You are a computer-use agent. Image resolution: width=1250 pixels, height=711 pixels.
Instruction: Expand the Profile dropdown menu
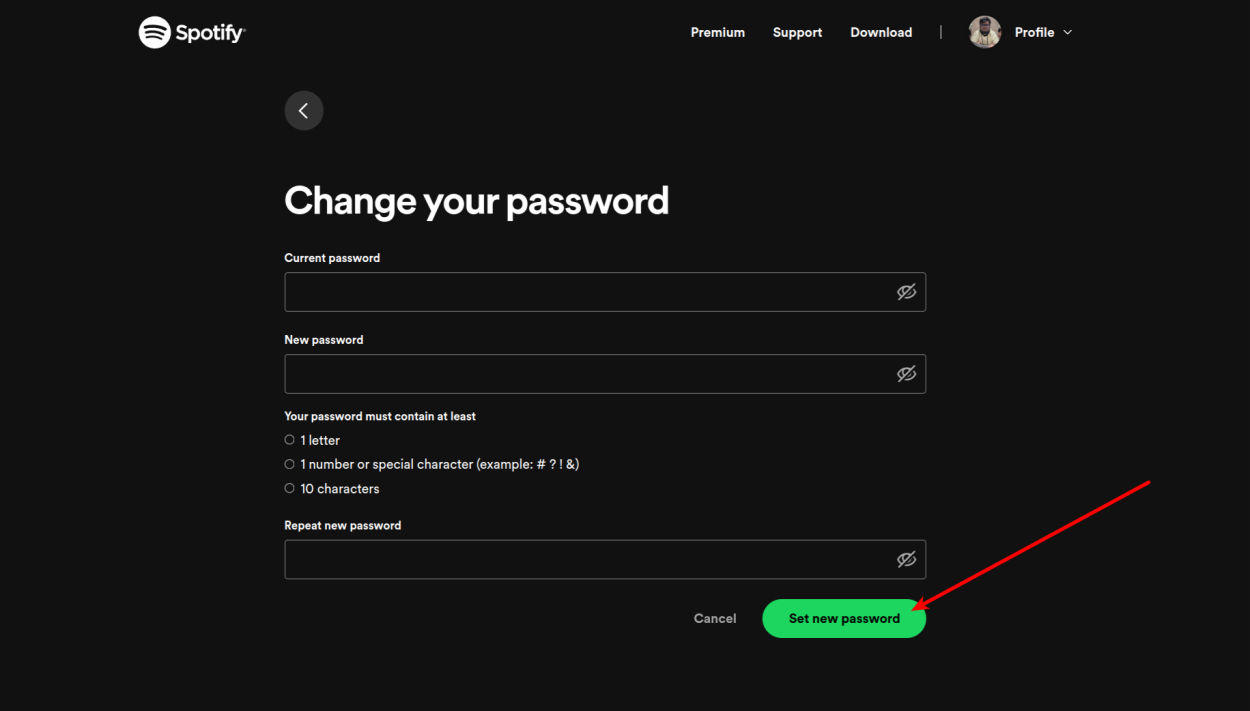1067,32
